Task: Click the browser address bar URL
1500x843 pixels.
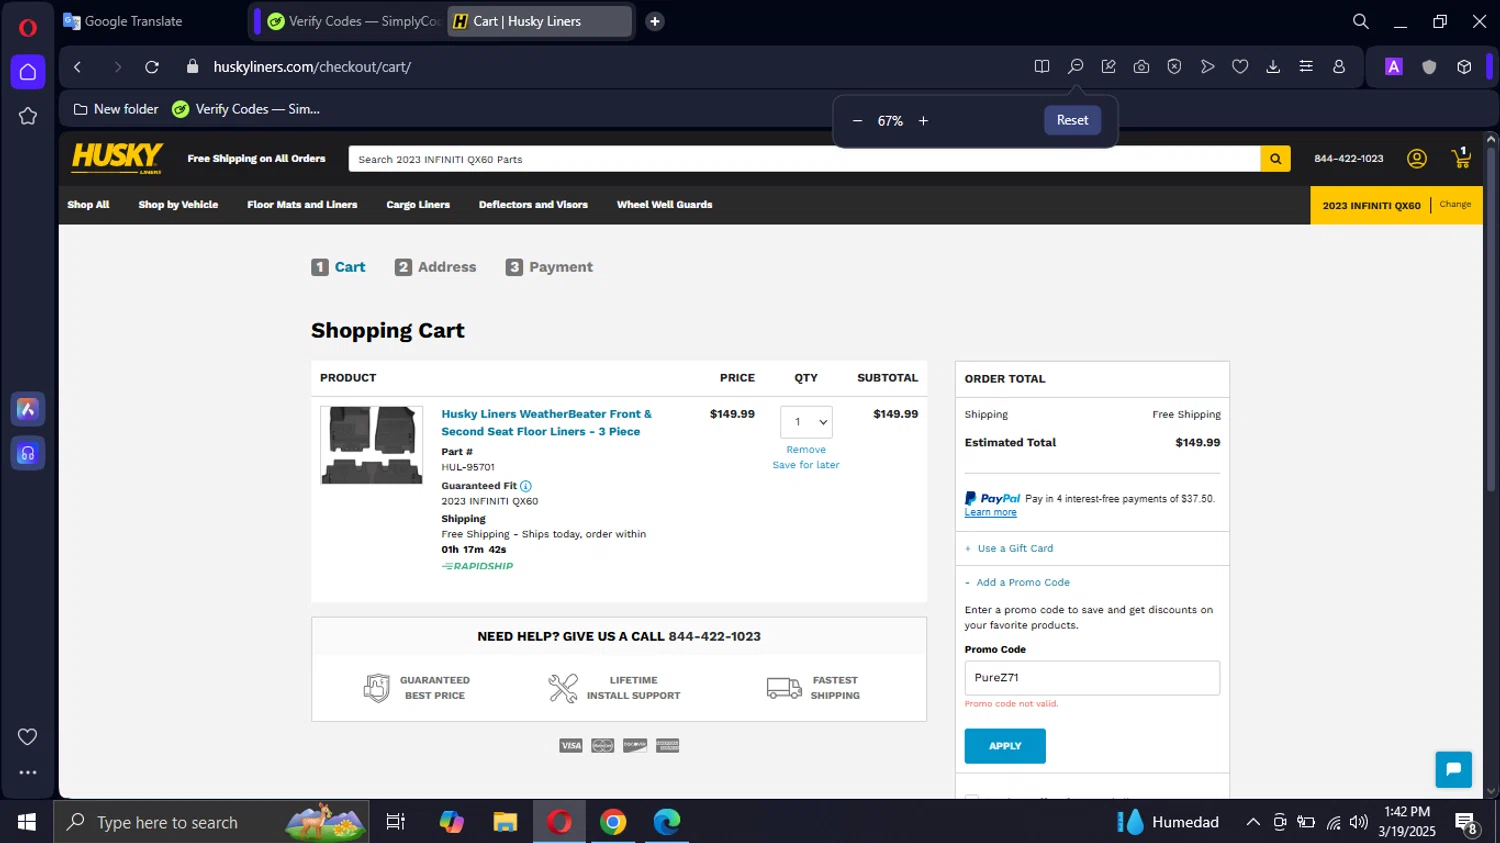Action: [x=312, y=67]
